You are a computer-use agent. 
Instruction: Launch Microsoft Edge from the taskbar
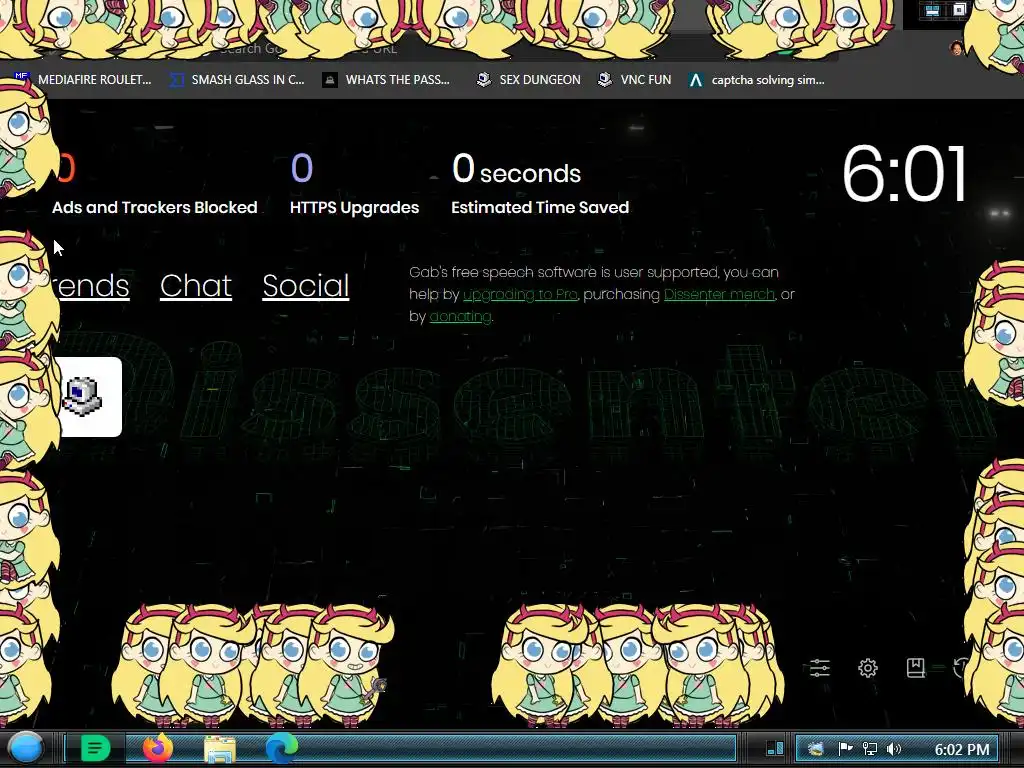point(281,748)
